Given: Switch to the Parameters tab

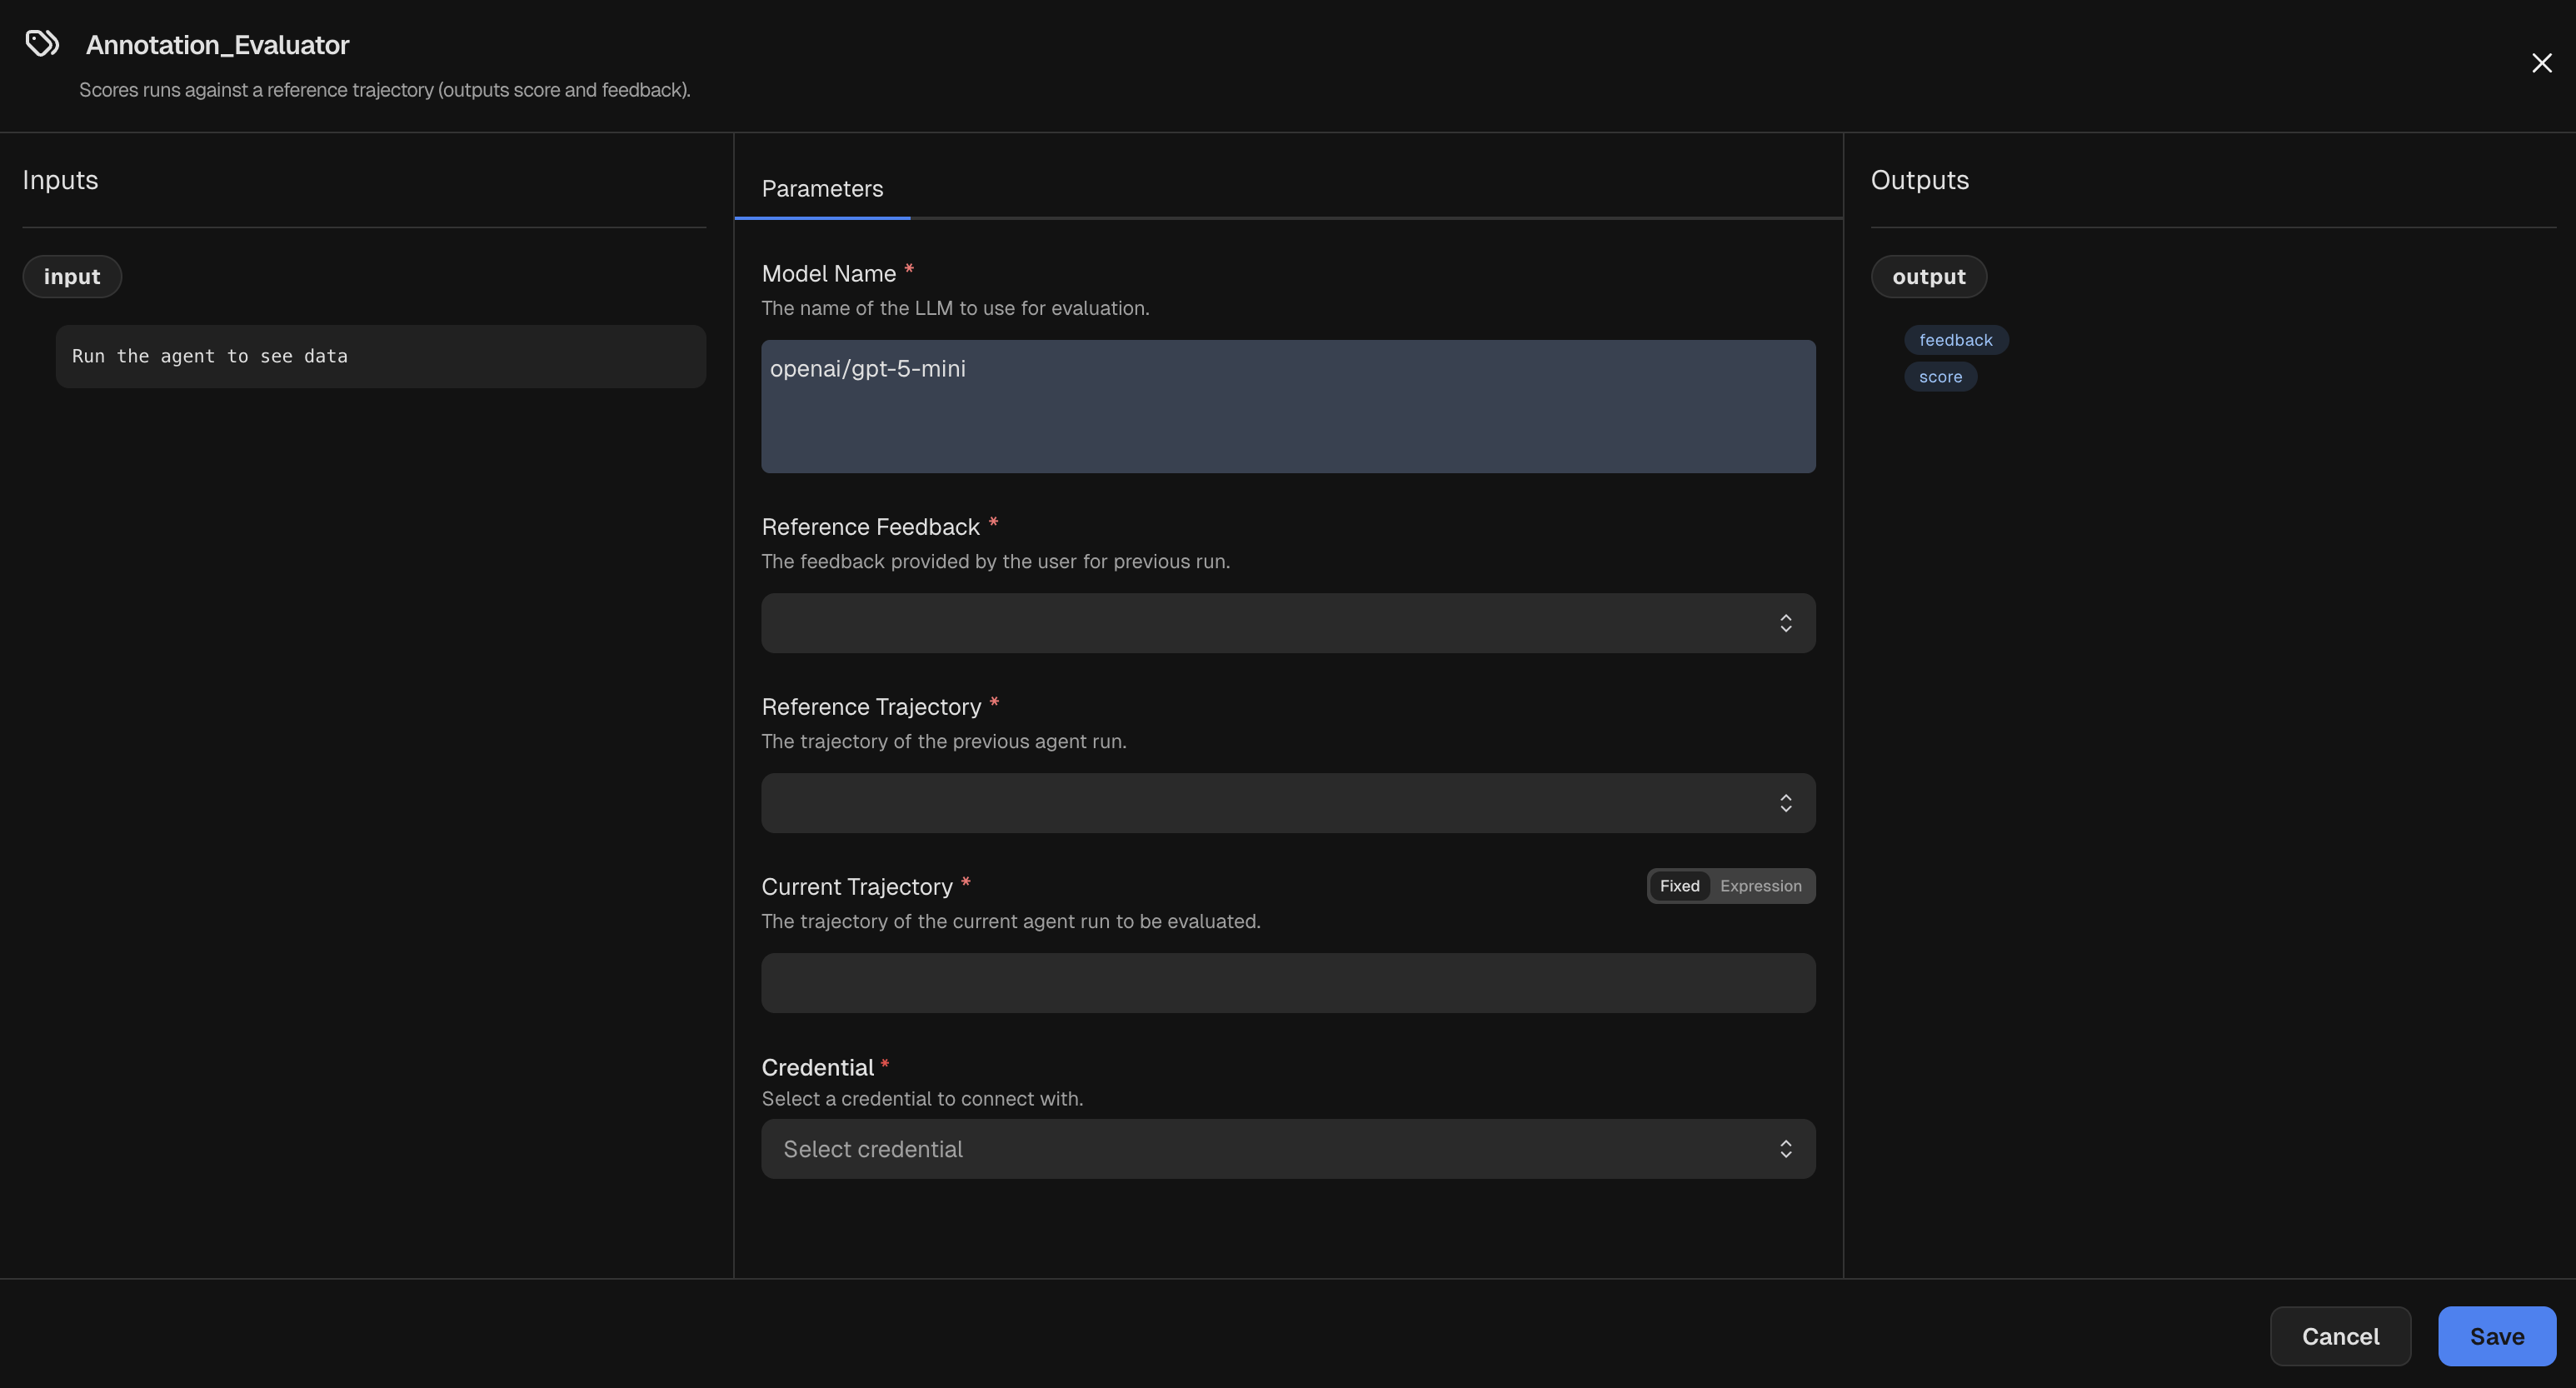Looking at the screenshot, I should click(822, 189).
